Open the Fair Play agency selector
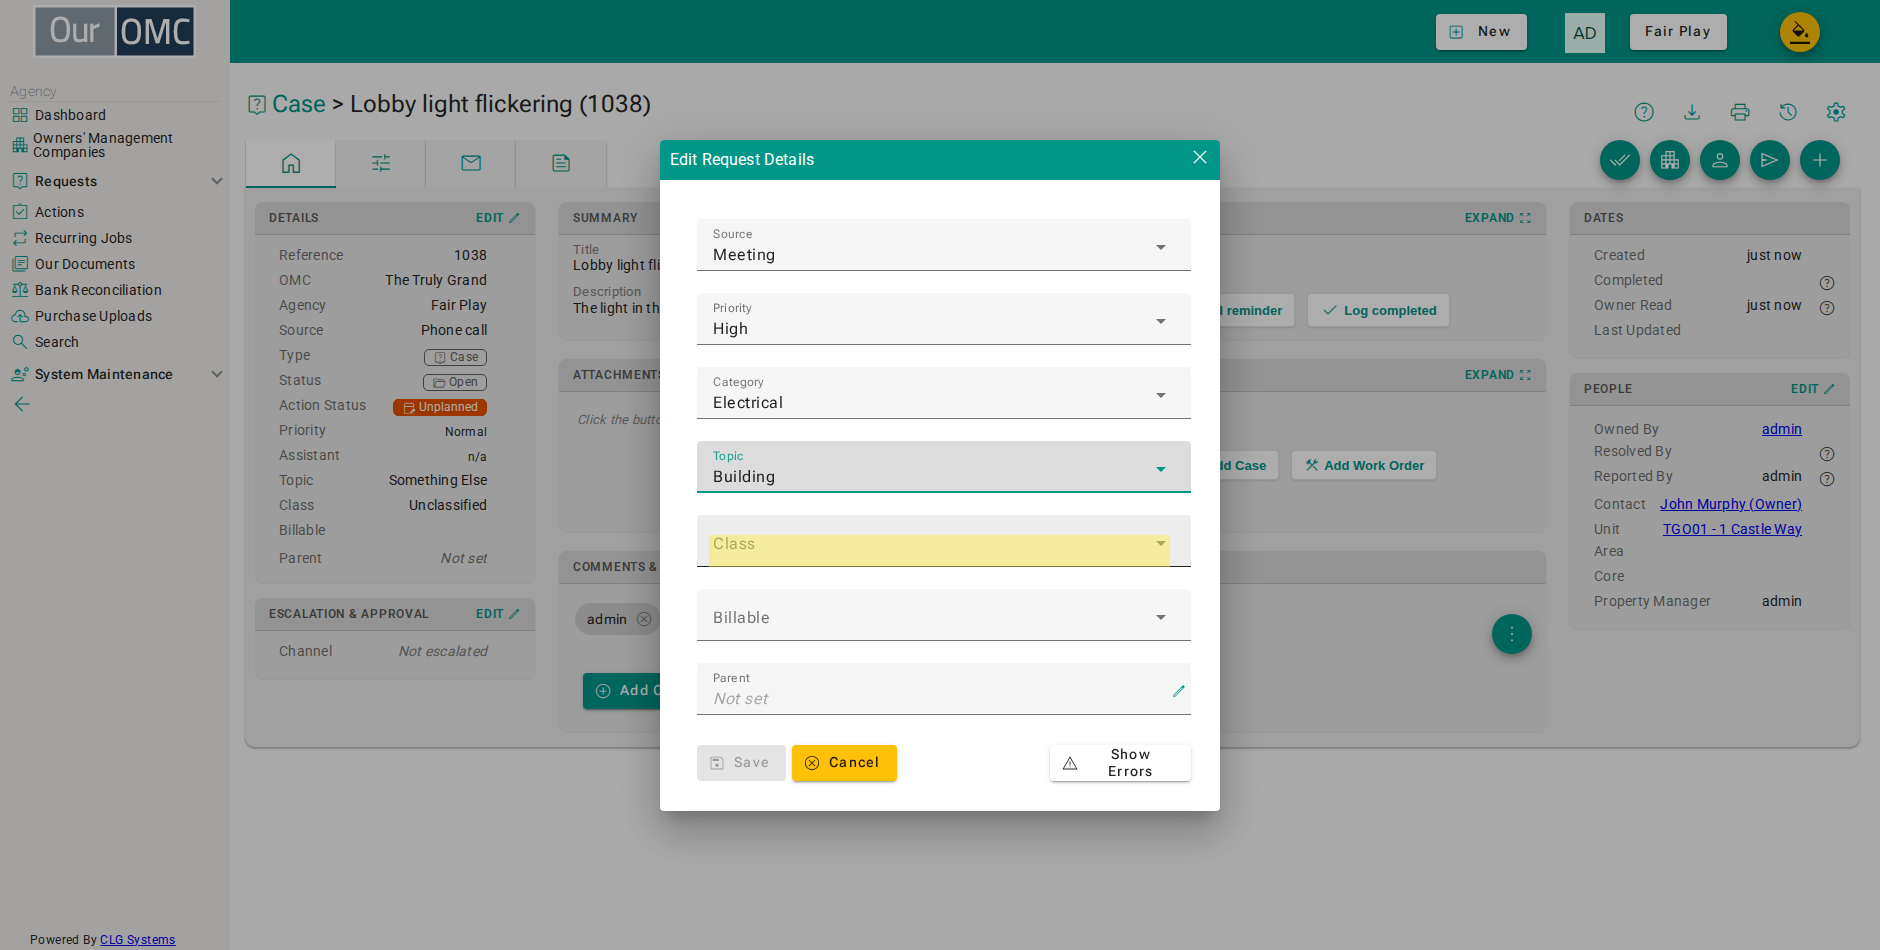Viewport: 1880px width, 950px height. coord(1678,32)
